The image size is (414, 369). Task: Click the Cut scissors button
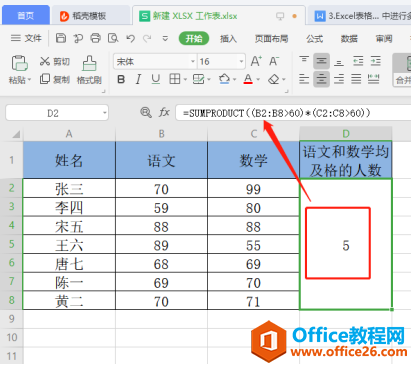coord(54,61)
